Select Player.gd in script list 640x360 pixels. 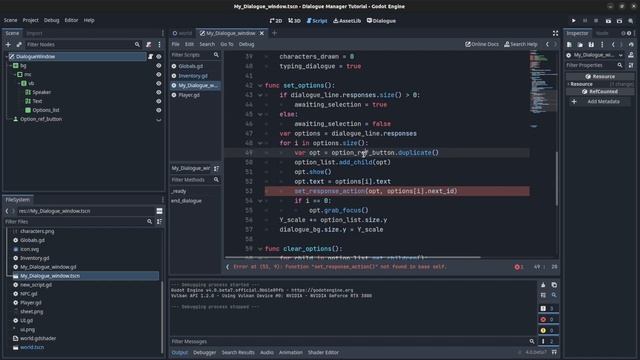[x=189, y=95]
